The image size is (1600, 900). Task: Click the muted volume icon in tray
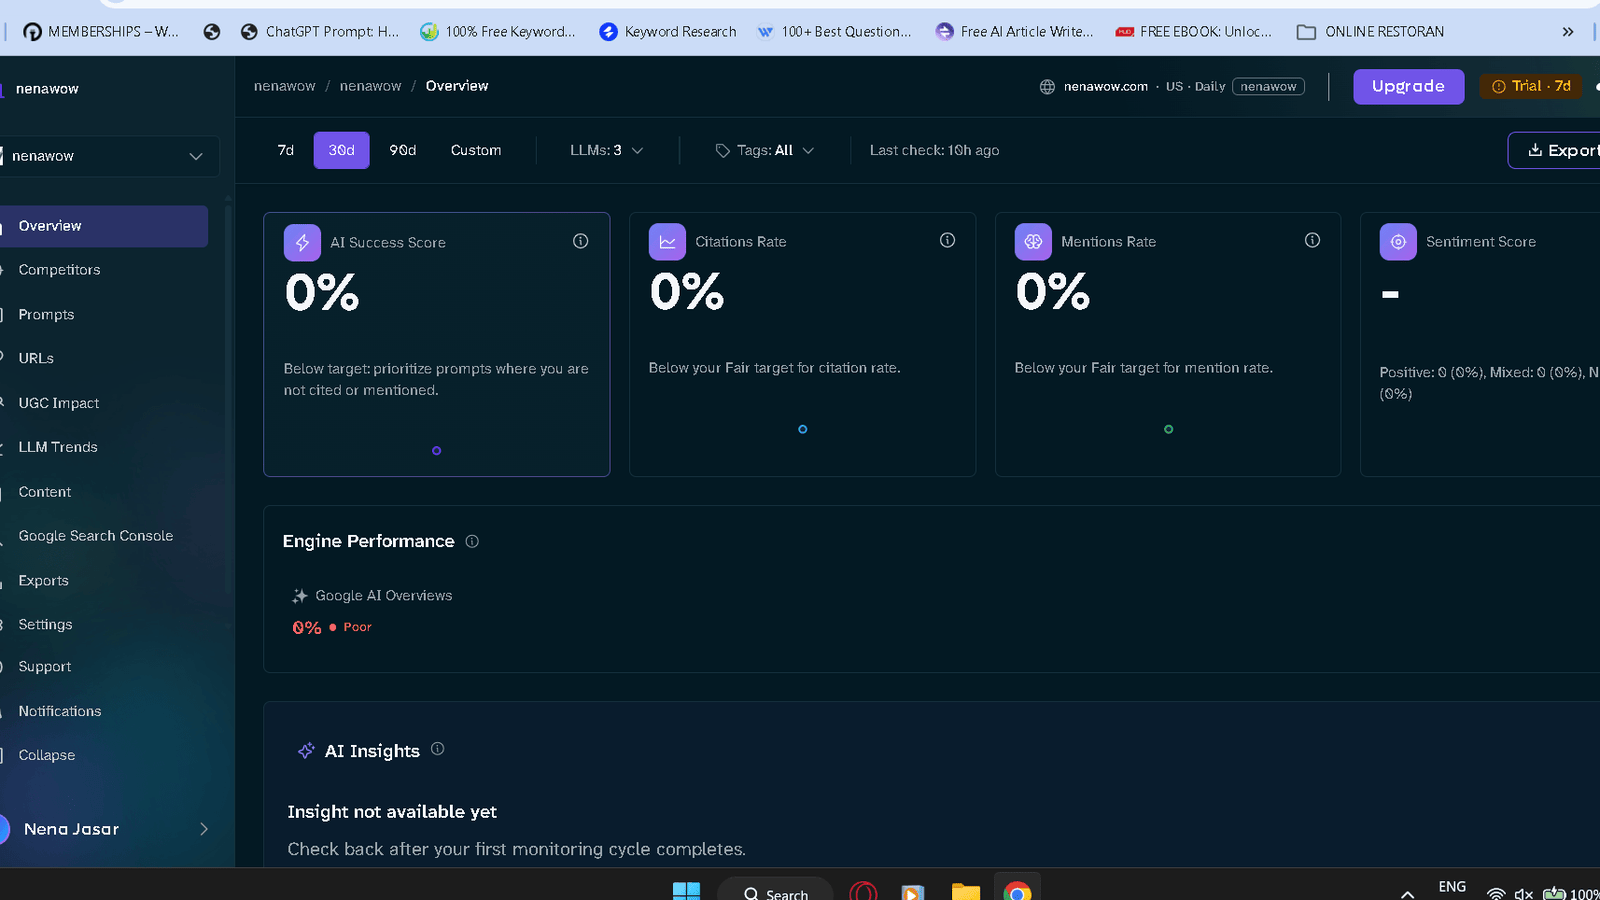1524,893
